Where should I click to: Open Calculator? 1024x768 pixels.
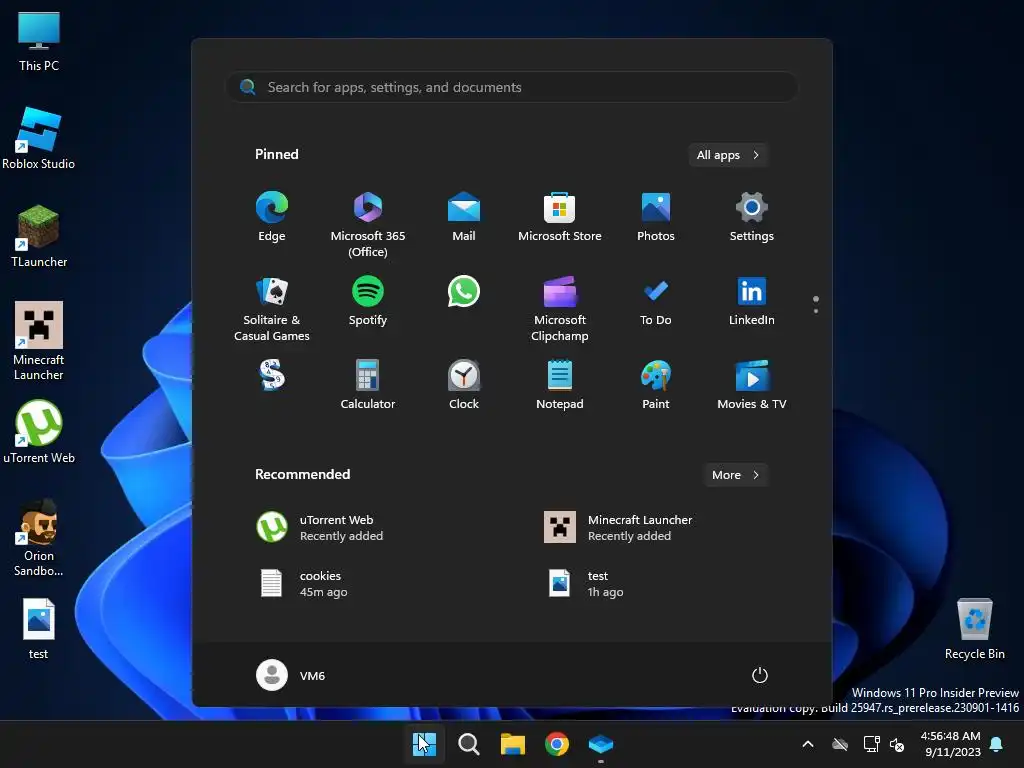point(368,385)
